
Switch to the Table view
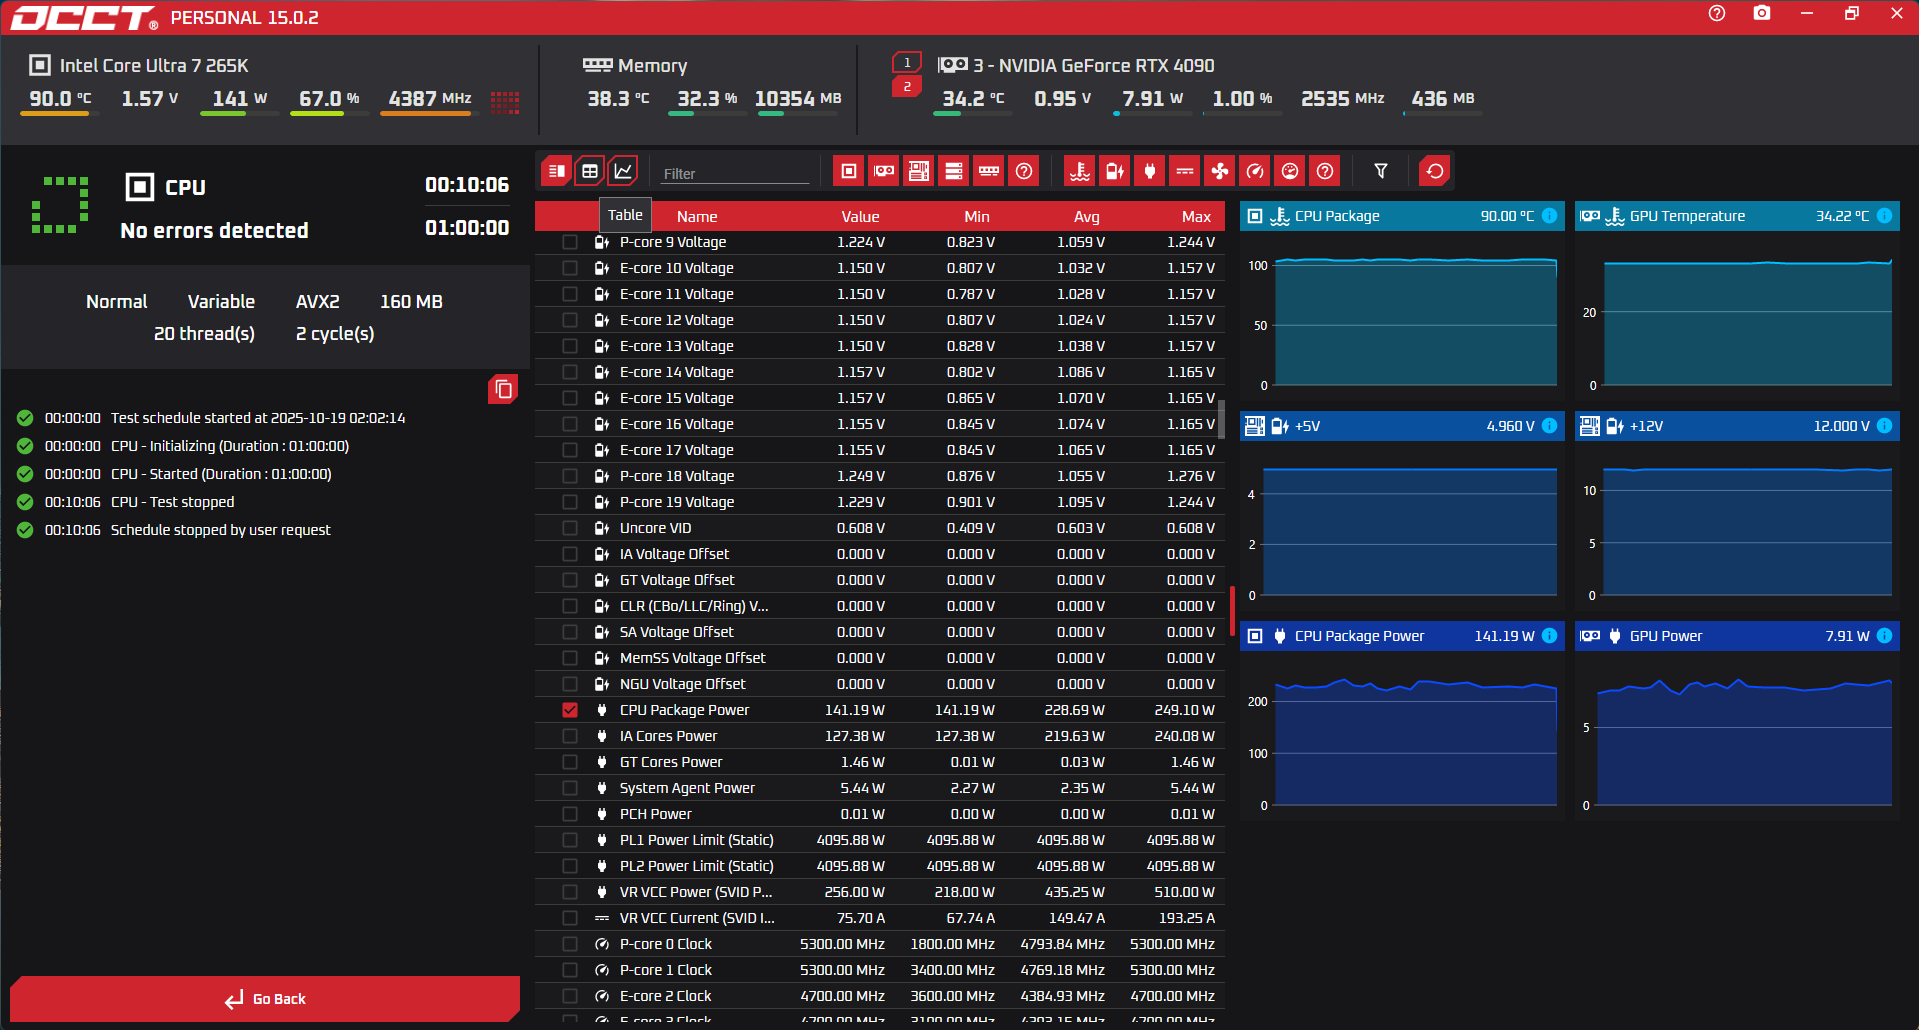590,171
